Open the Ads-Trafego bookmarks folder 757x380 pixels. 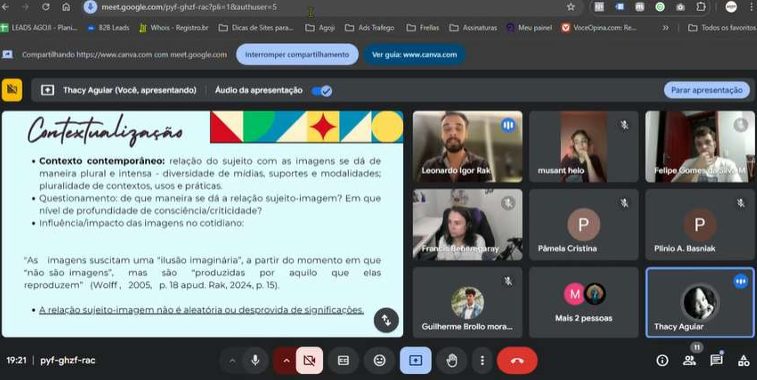pyautogui.click(x=369, y=28)
